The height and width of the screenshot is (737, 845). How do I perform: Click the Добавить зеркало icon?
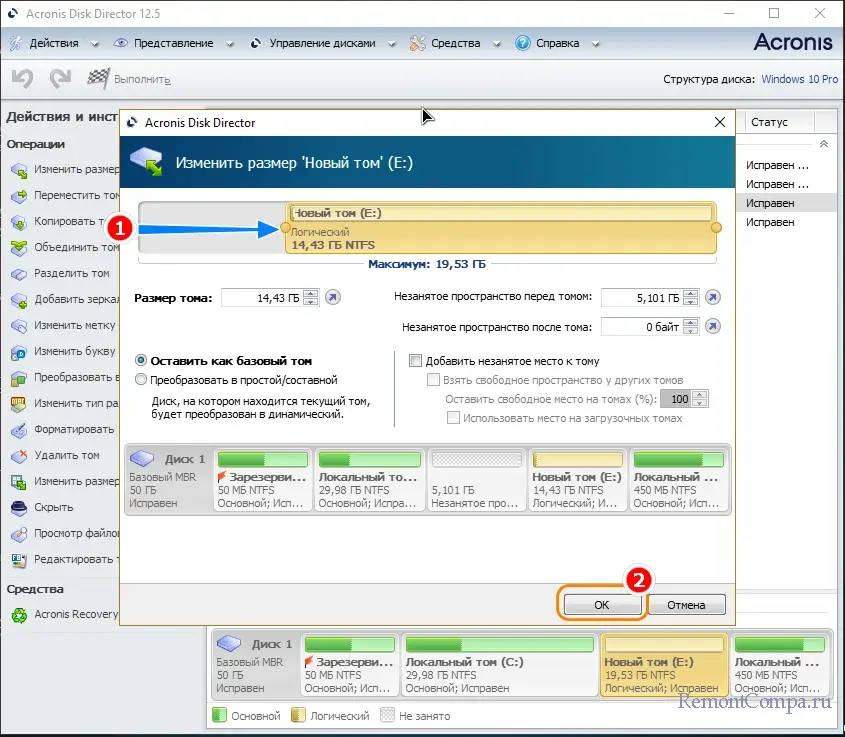pyautogui.click(x=19, y=300)
